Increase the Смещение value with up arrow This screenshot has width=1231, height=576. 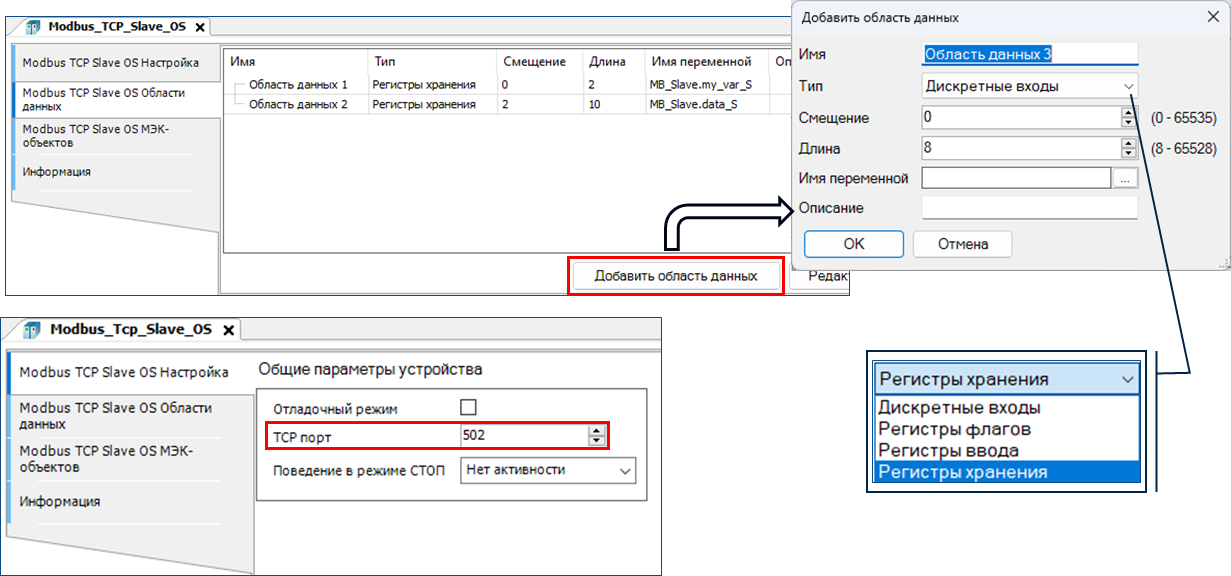pos(1129,112)
